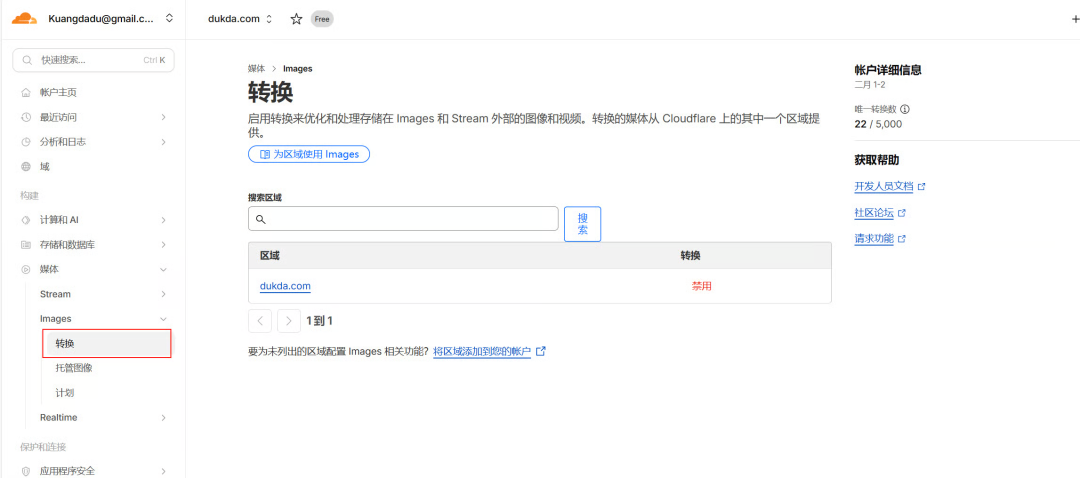Open 请求功能 link
The height and width of the screenshot is (478, 1080).
pyautogui.click(x=874, y=238)
